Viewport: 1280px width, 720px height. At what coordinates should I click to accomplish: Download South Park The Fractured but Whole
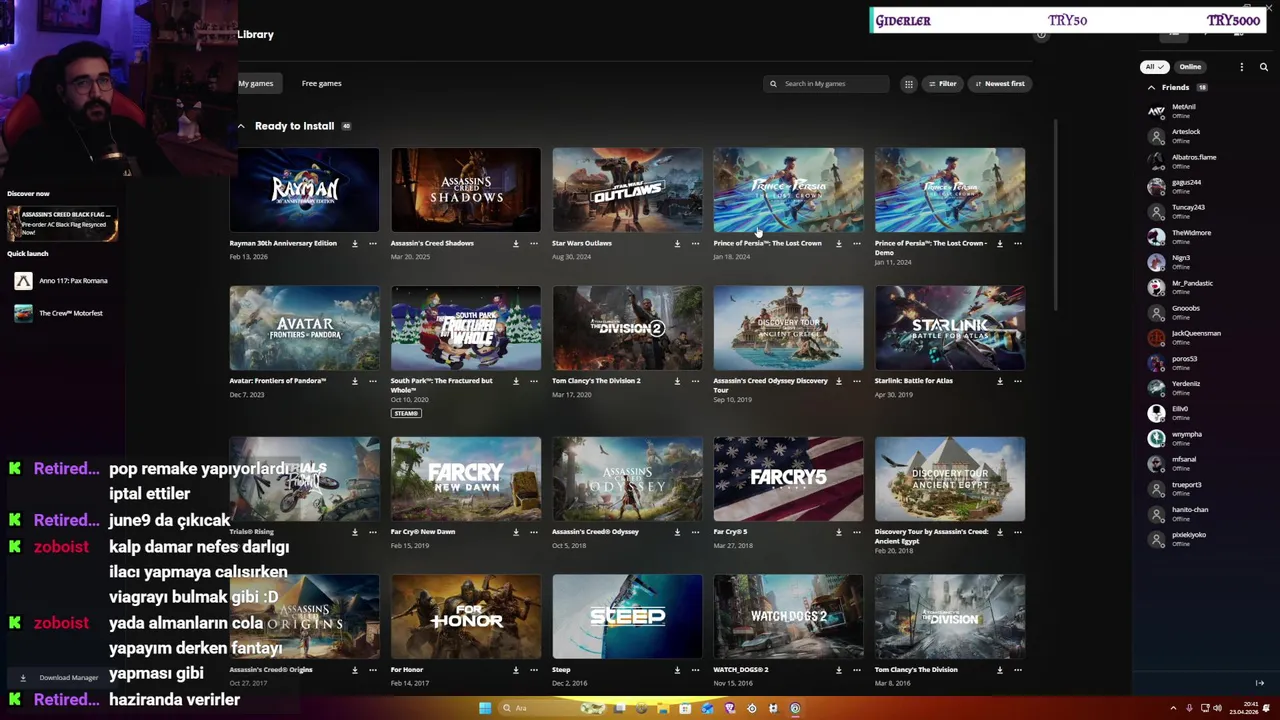[516, 381]
